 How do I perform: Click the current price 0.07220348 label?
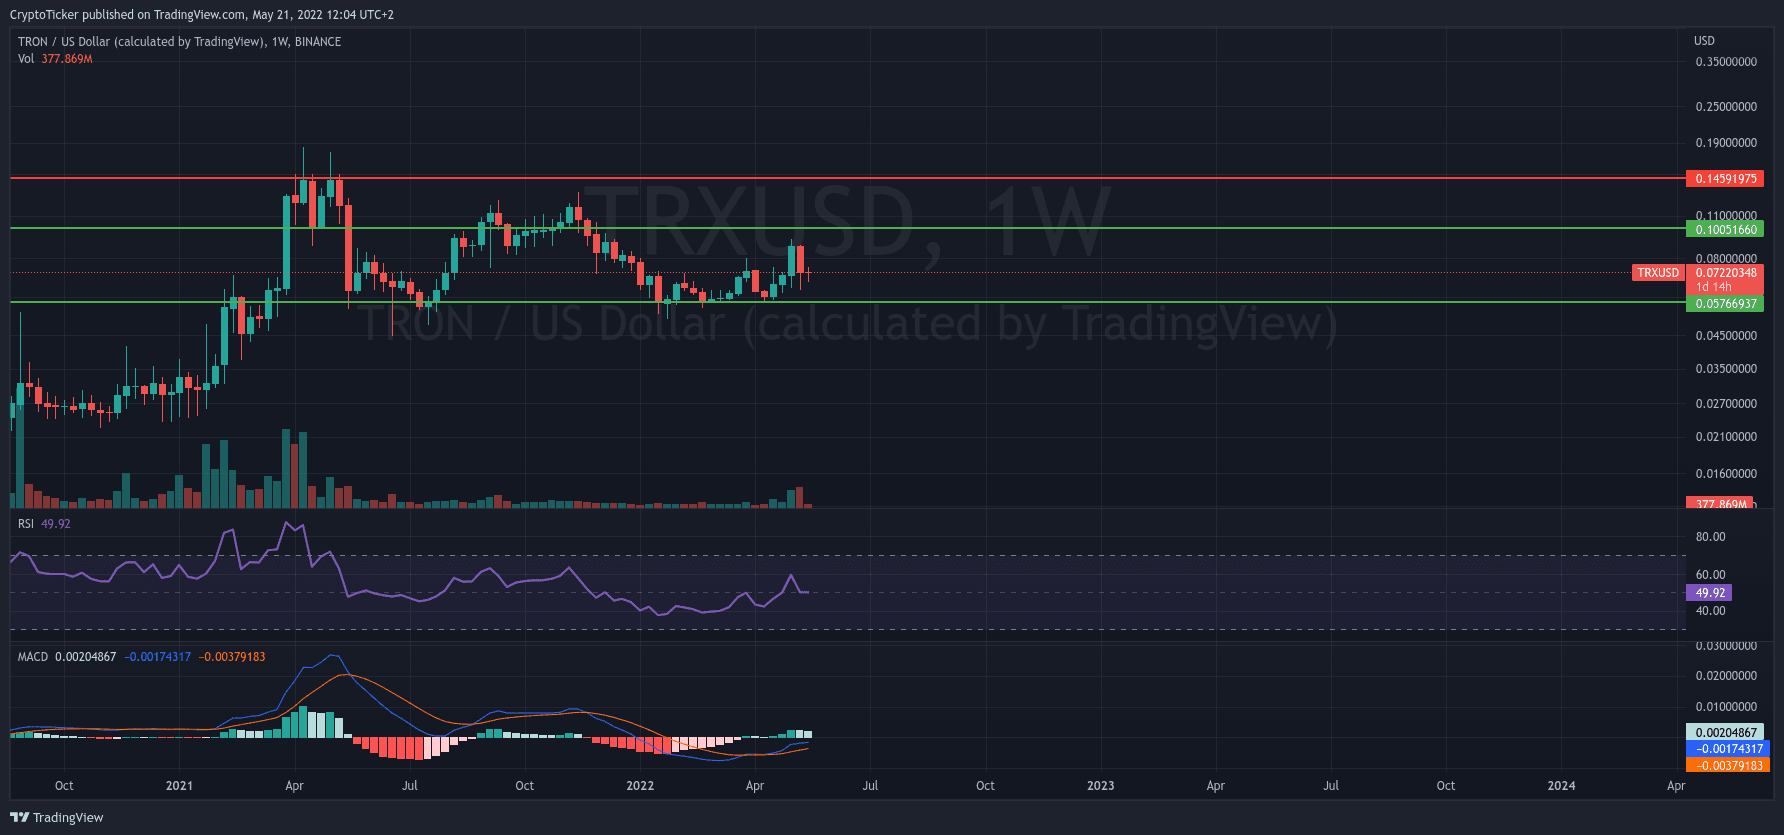(1725, 273)
